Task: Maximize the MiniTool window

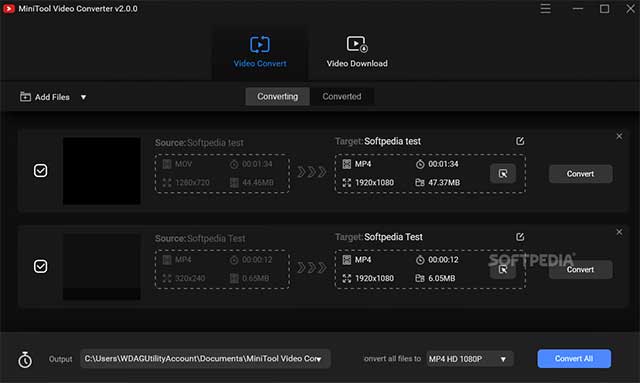Action: pyautogui.click(x=604, y=9)
